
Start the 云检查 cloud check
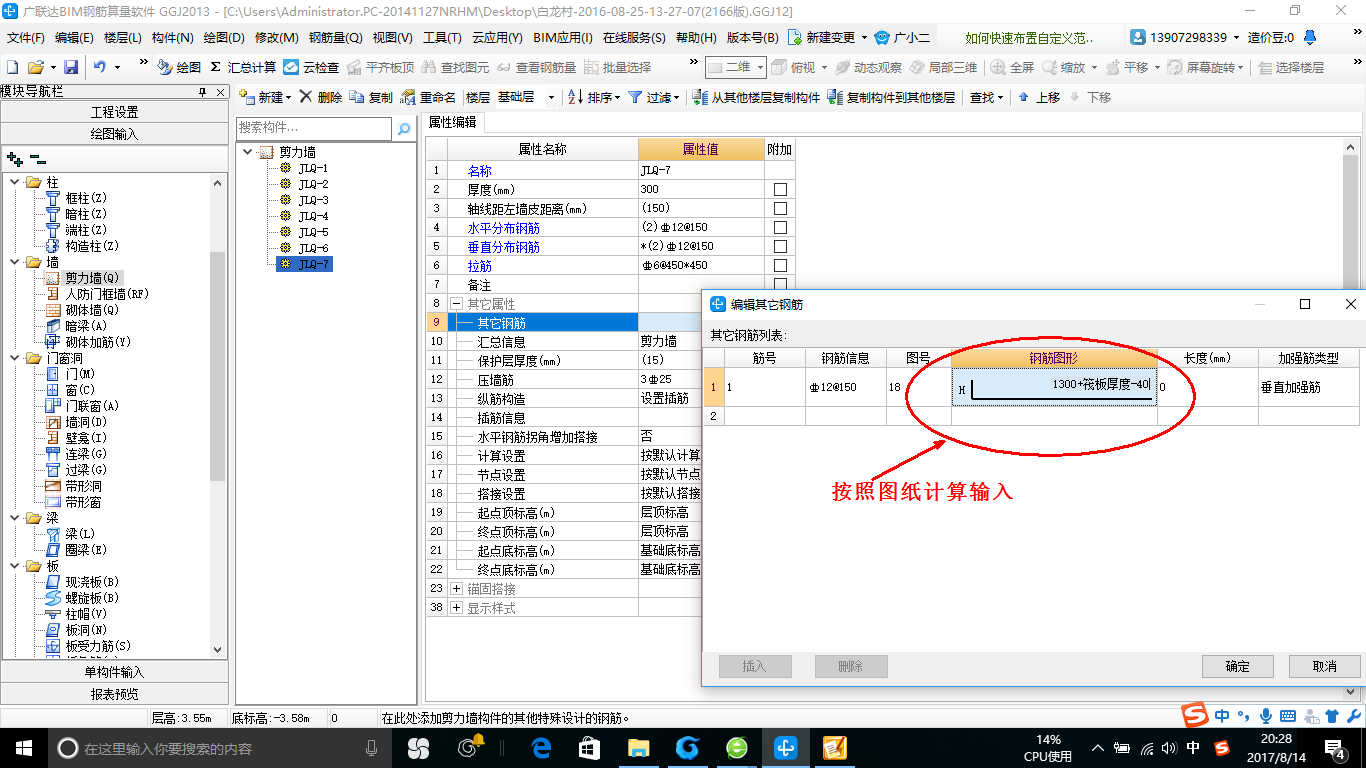coord(311,67)
